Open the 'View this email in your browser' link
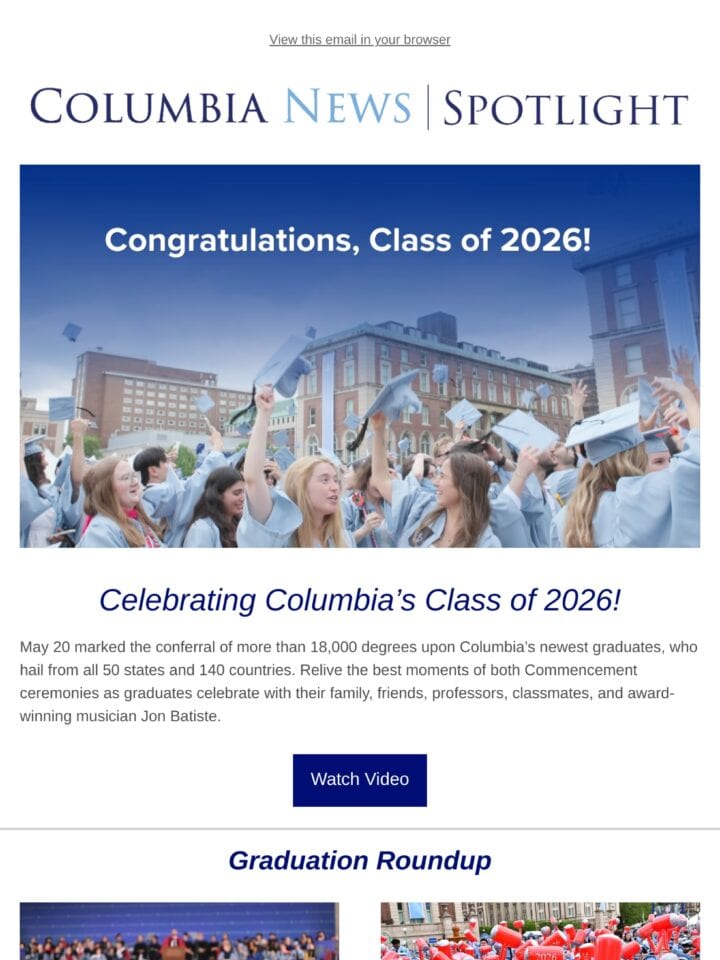Viewport: 720px width, 960px height. [x=359, y=40]
